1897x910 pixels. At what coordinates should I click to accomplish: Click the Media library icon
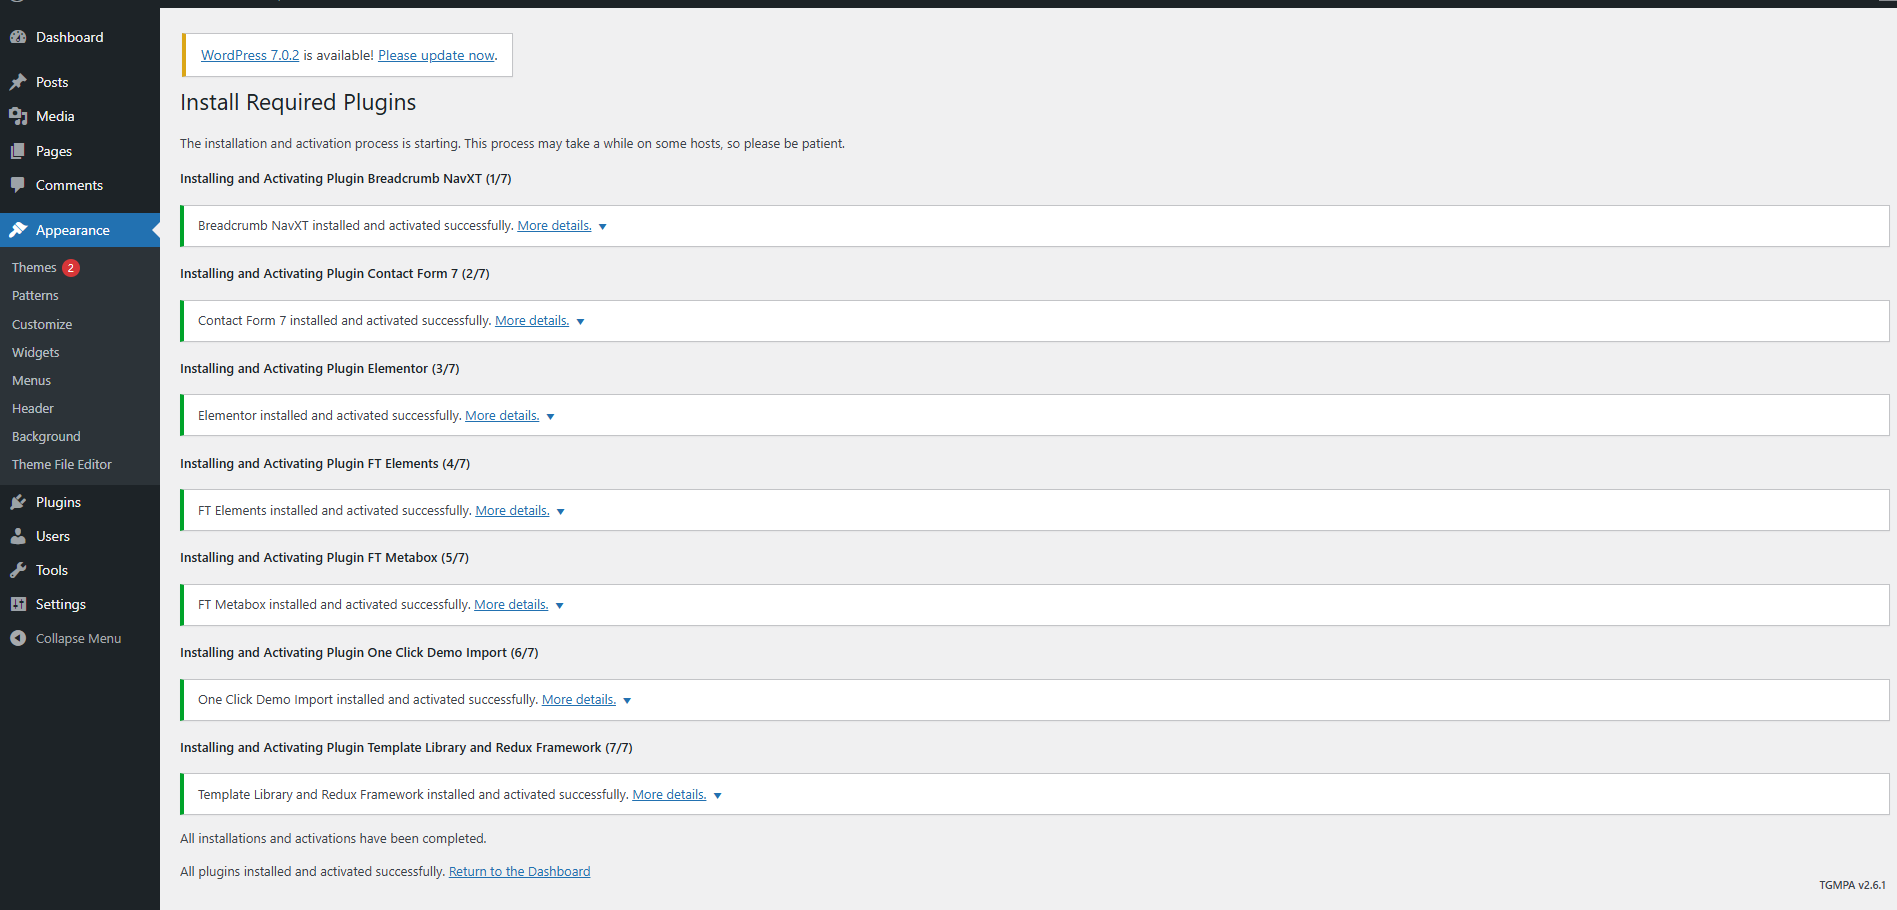[18, 116]
